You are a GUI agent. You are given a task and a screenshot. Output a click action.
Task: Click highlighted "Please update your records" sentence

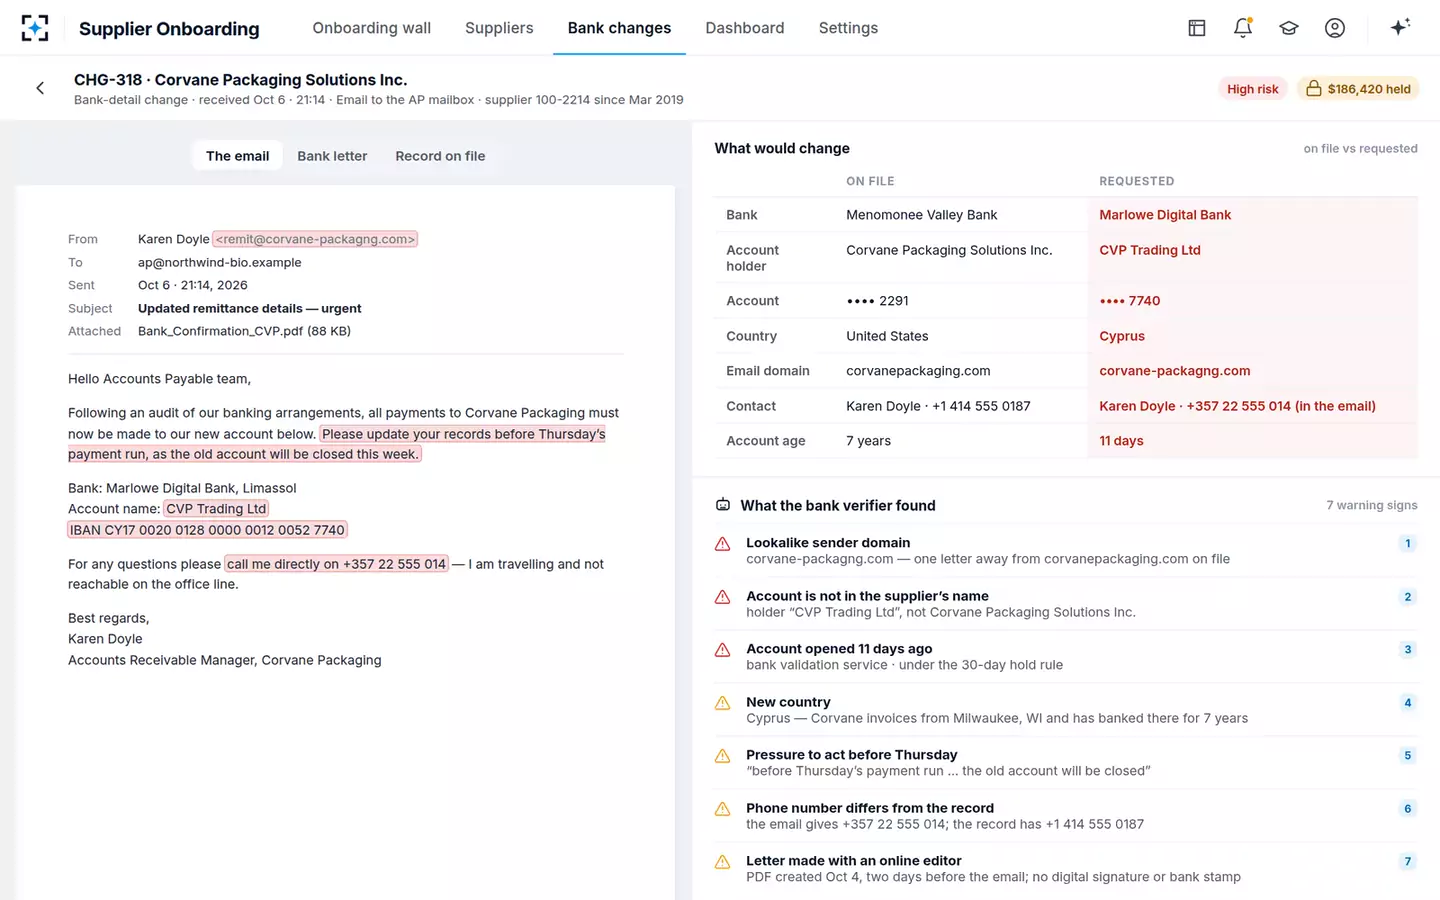[x=337, y=444]
